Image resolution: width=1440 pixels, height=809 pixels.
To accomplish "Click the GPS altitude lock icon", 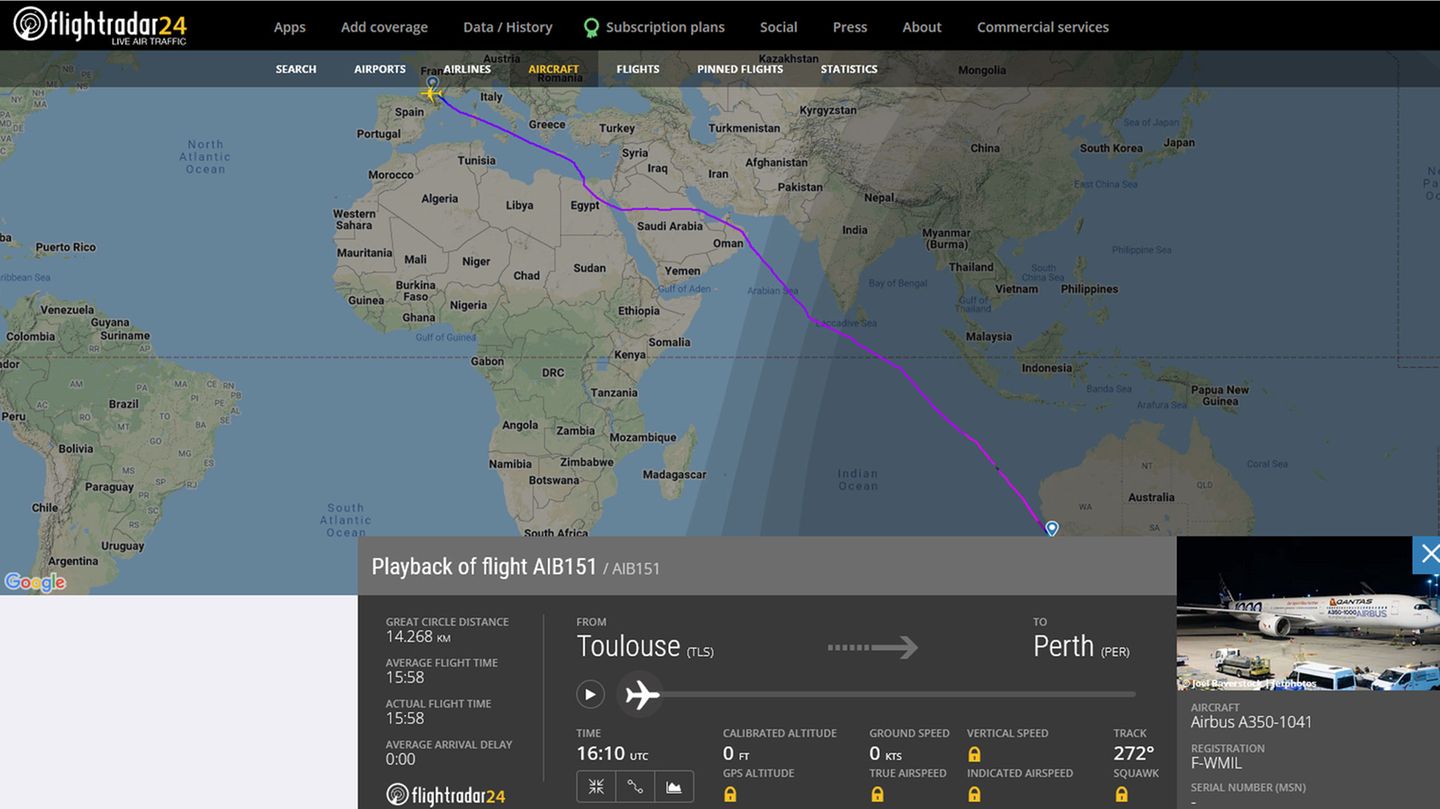I will pyautogui.click(x=730, y=794).
